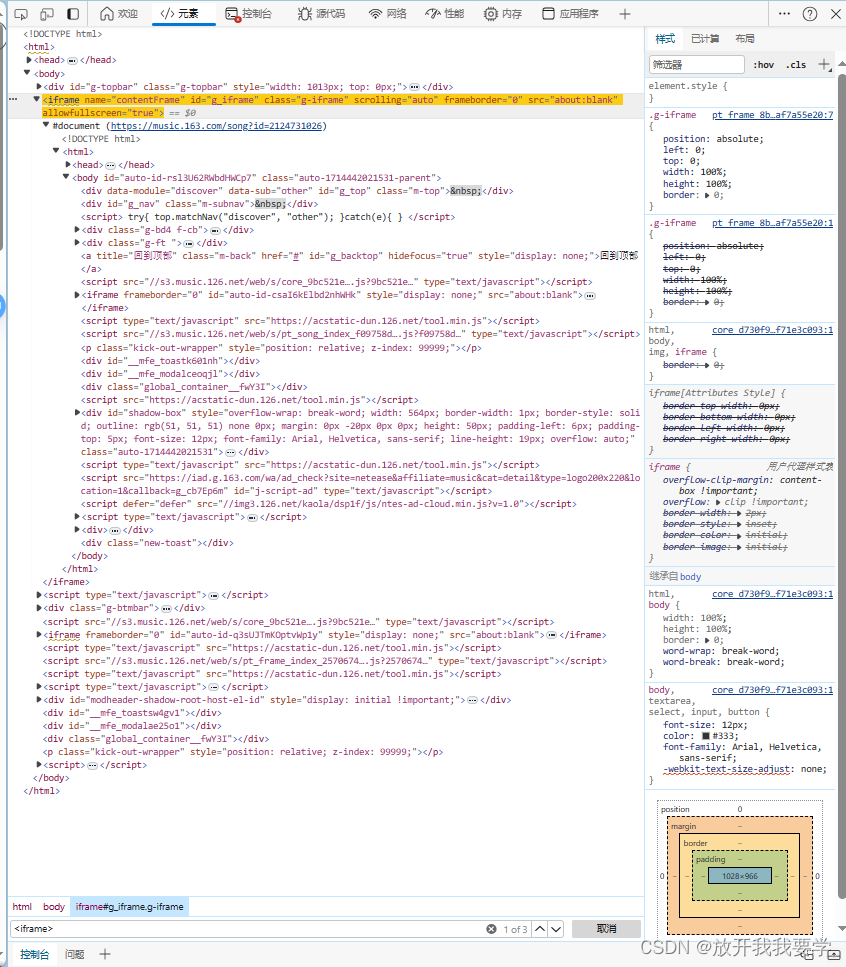
Task: Open pt_frame_8b..af7a55e20:1 stylesheet link
Action: pyautogui.click(x=772, y=223)
